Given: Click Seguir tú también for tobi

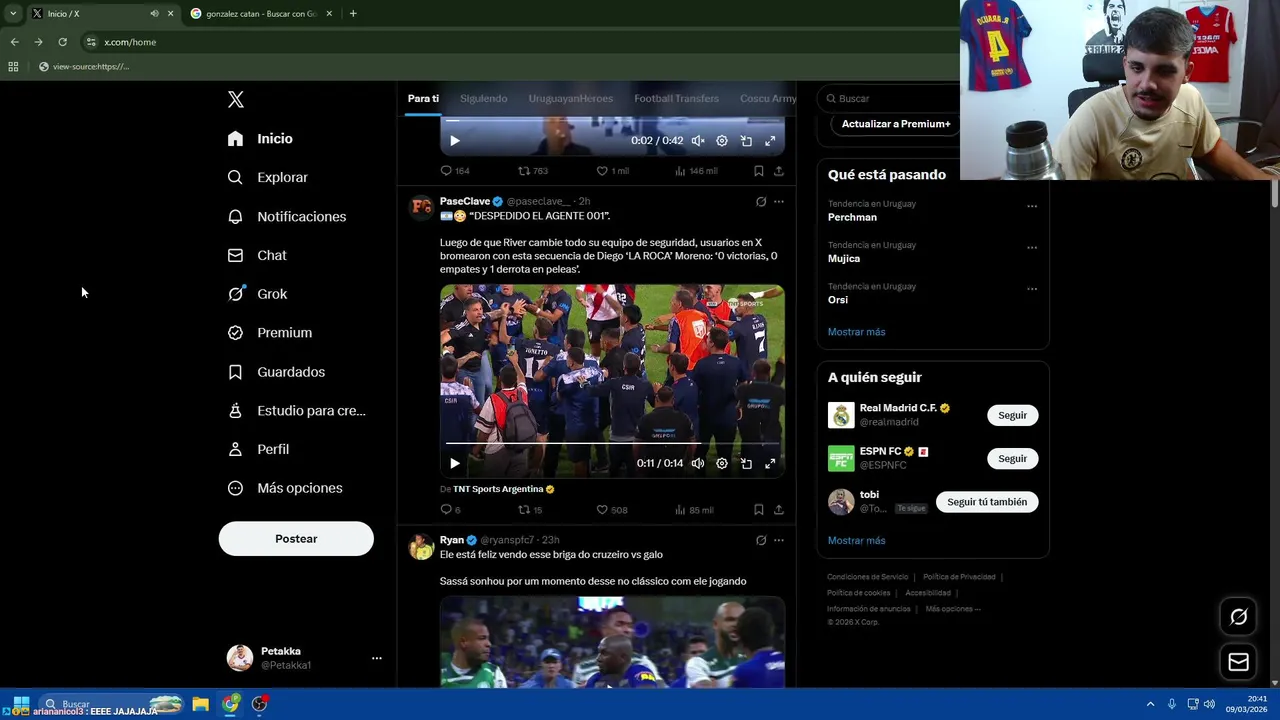Looking at the screenshot, I should (987, 502).
